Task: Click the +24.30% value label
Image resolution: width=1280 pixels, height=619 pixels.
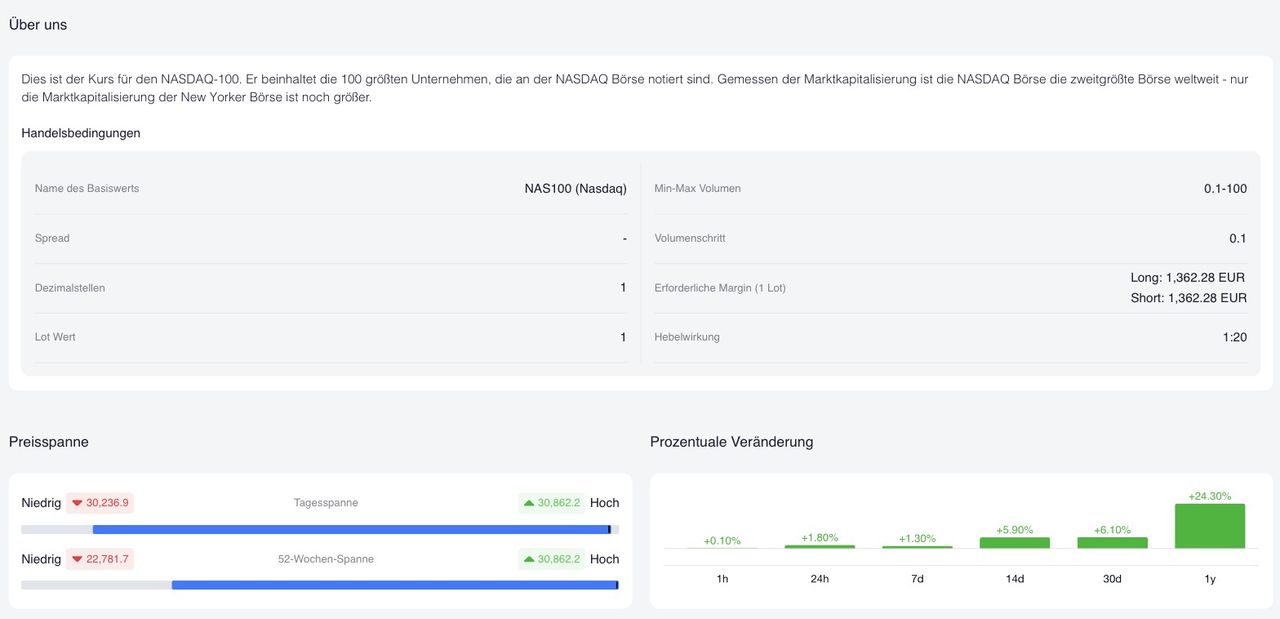Action: point(1210,496)
